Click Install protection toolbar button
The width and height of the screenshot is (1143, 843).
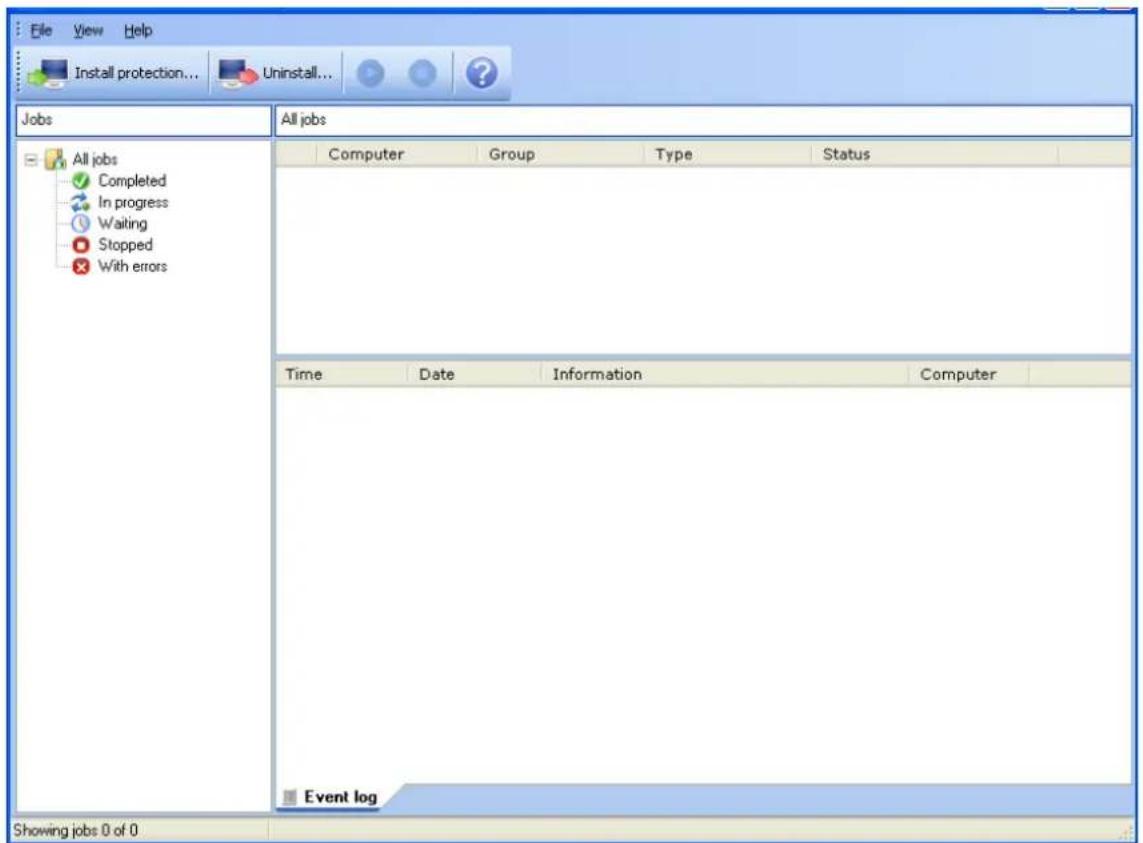tap(113, 73)
